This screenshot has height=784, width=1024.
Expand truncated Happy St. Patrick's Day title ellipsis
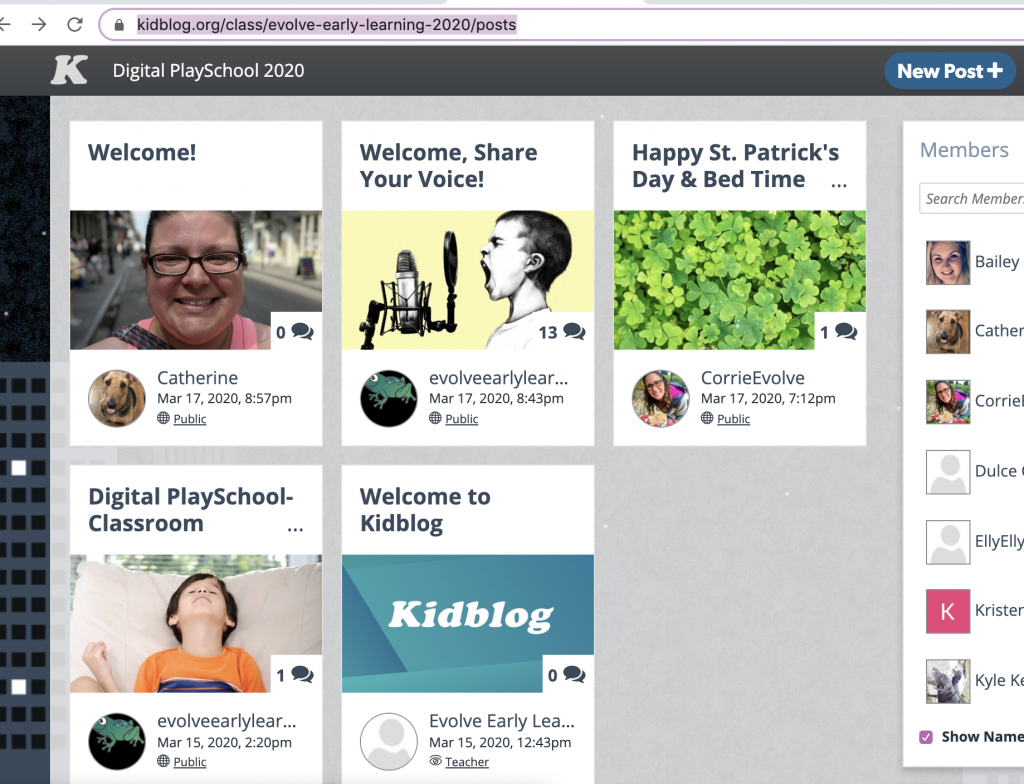point(838,182)
